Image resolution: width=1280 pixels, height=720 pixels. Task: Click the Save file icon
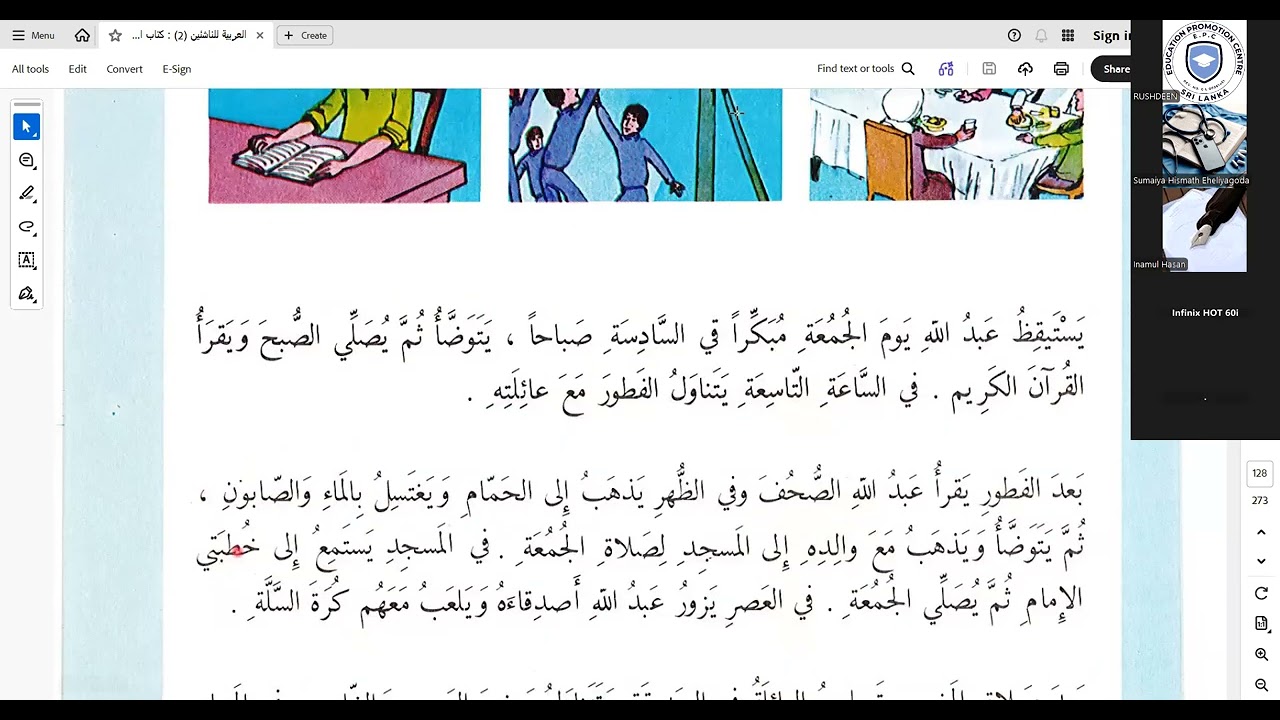[x=989, y=69]
